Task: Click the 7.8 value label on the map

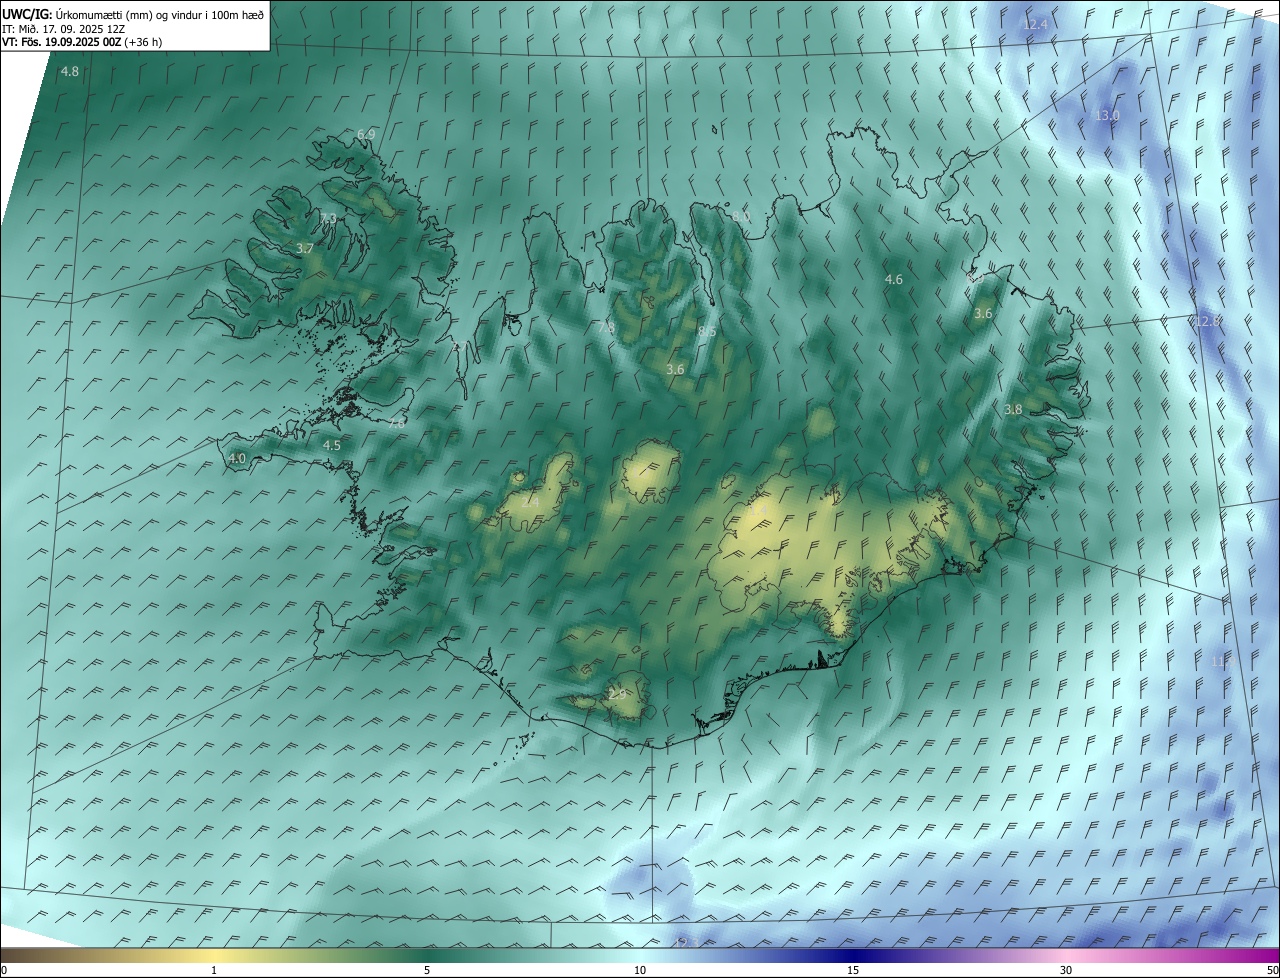Action: click(x=606, y=326)
